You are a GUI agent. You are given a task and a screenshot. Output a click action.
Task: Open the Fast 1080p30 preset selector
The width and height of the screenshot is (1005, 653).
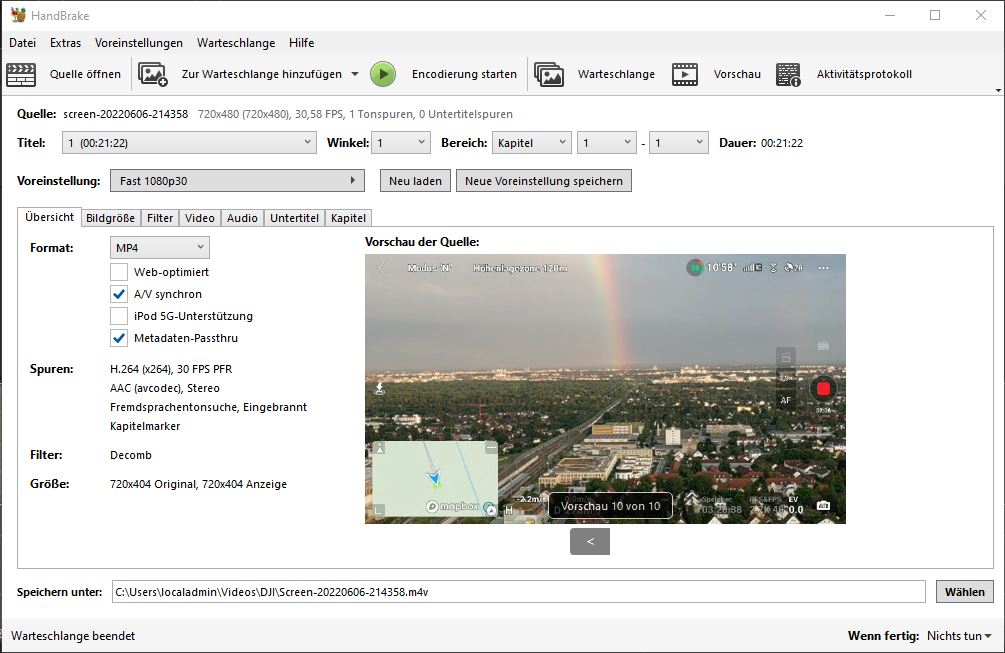237,181
